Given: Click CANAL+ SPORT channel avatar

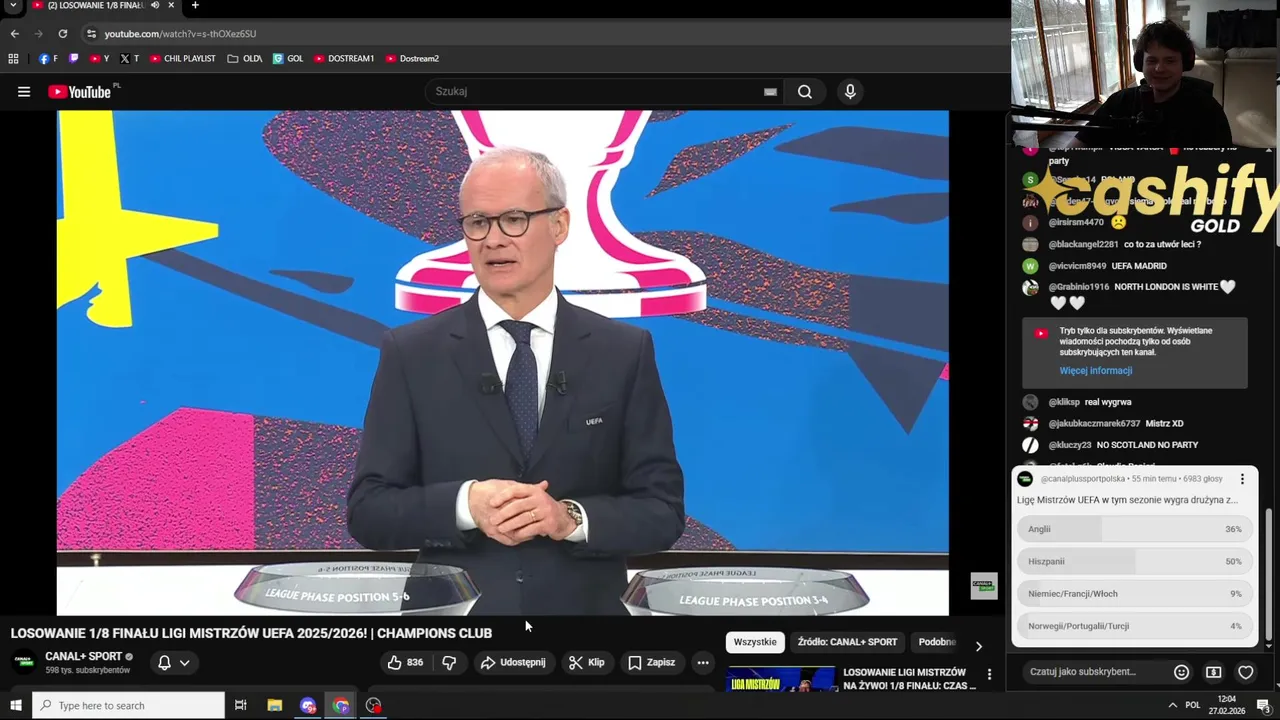Looking at the screenshot, I should click(x=24, y=662).
